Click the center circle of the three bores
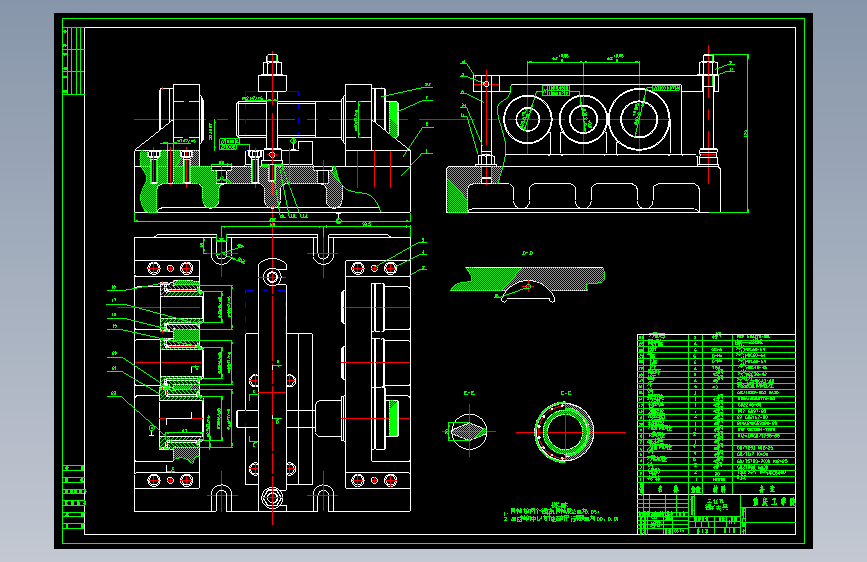 point(583,119)
